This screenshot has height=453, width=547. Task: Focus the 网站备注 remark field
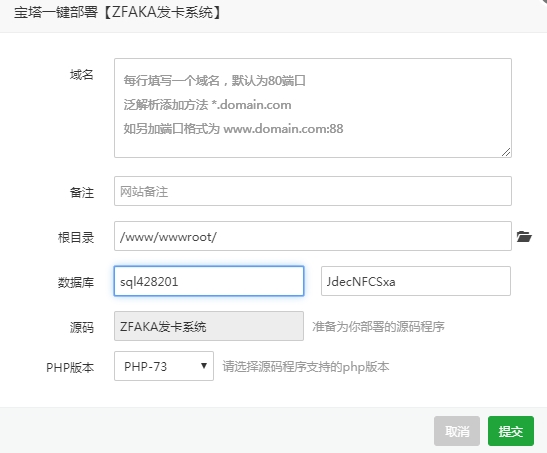[x=313, y=191]
